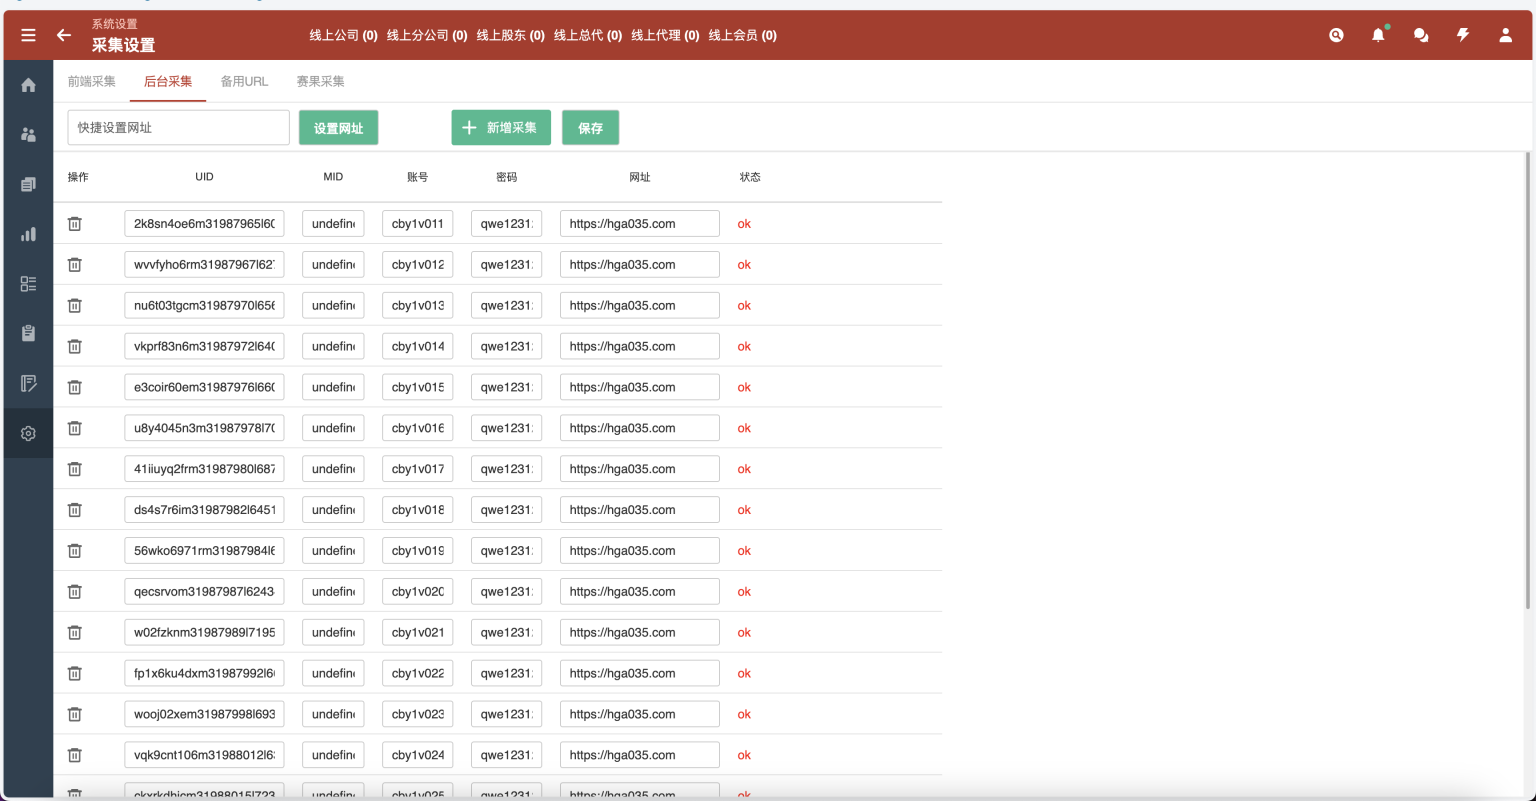
Task: Open the 备用URL tab
Action: tap(244, 81)
